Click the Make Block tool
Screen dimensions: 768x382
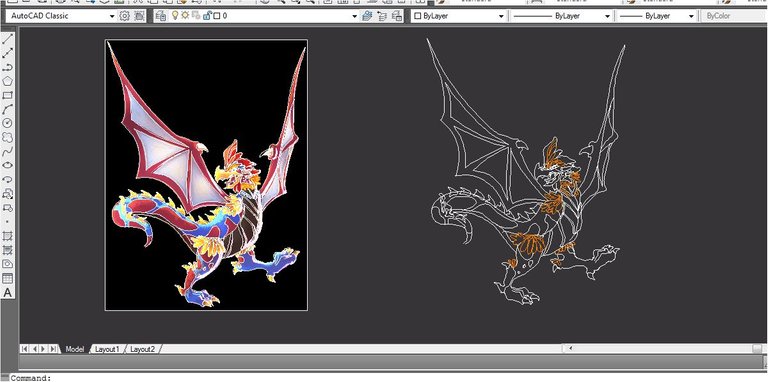[7, 208]
